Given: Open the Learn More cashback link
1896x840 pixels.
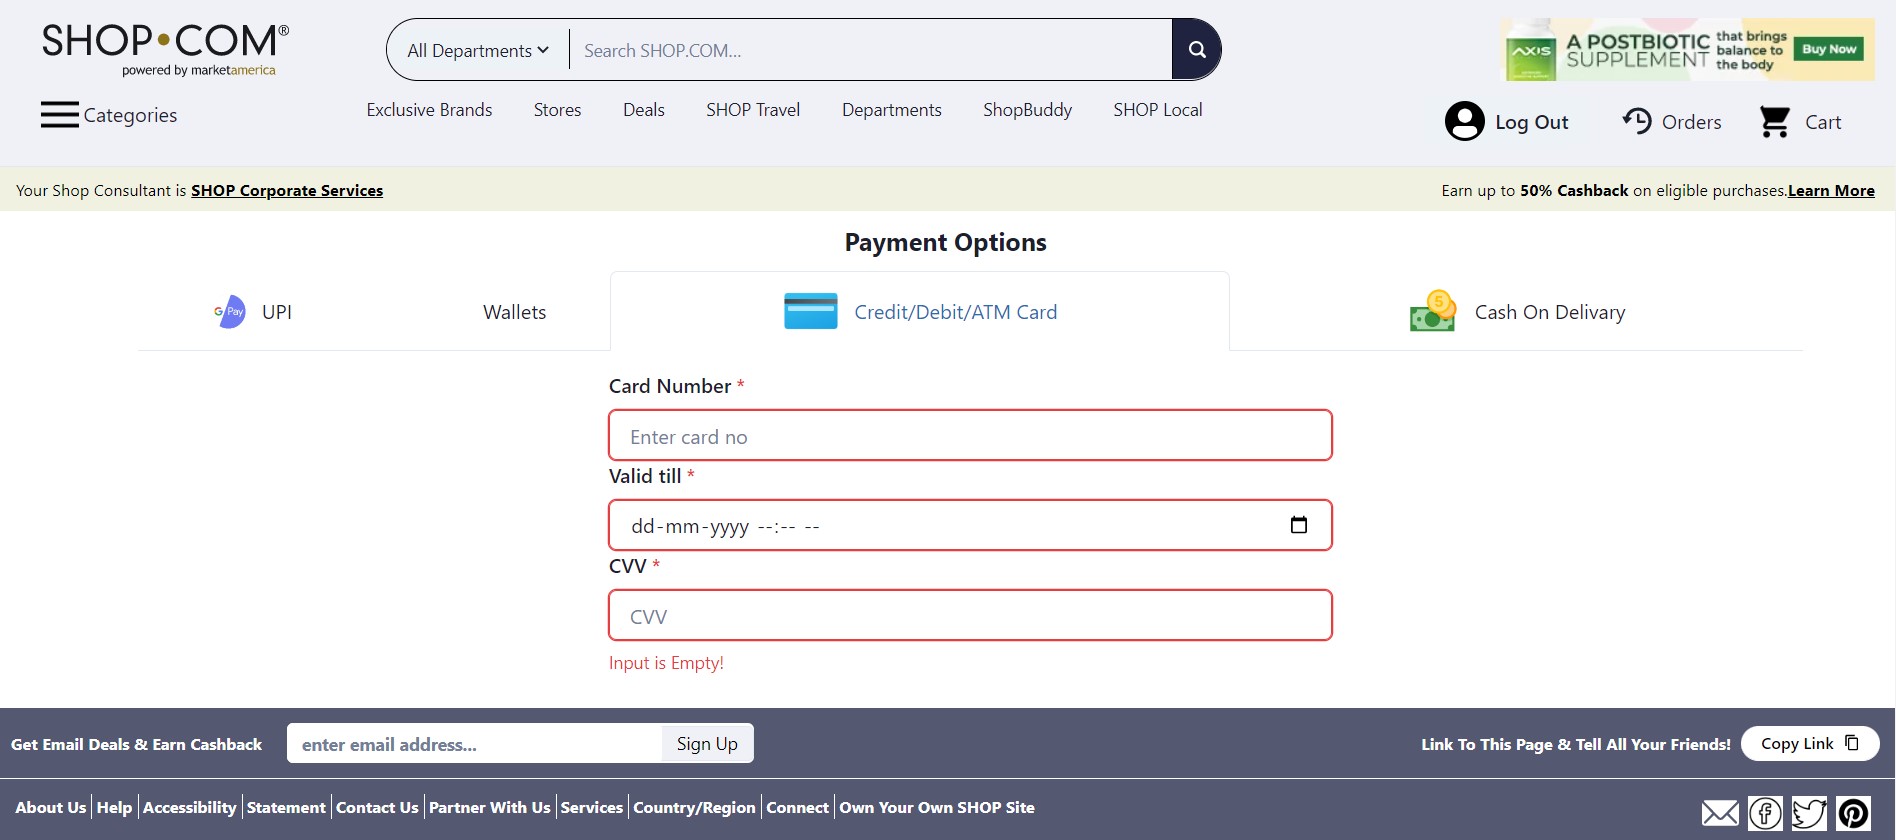Looking at the screenshot, I should click(1830, 190).
